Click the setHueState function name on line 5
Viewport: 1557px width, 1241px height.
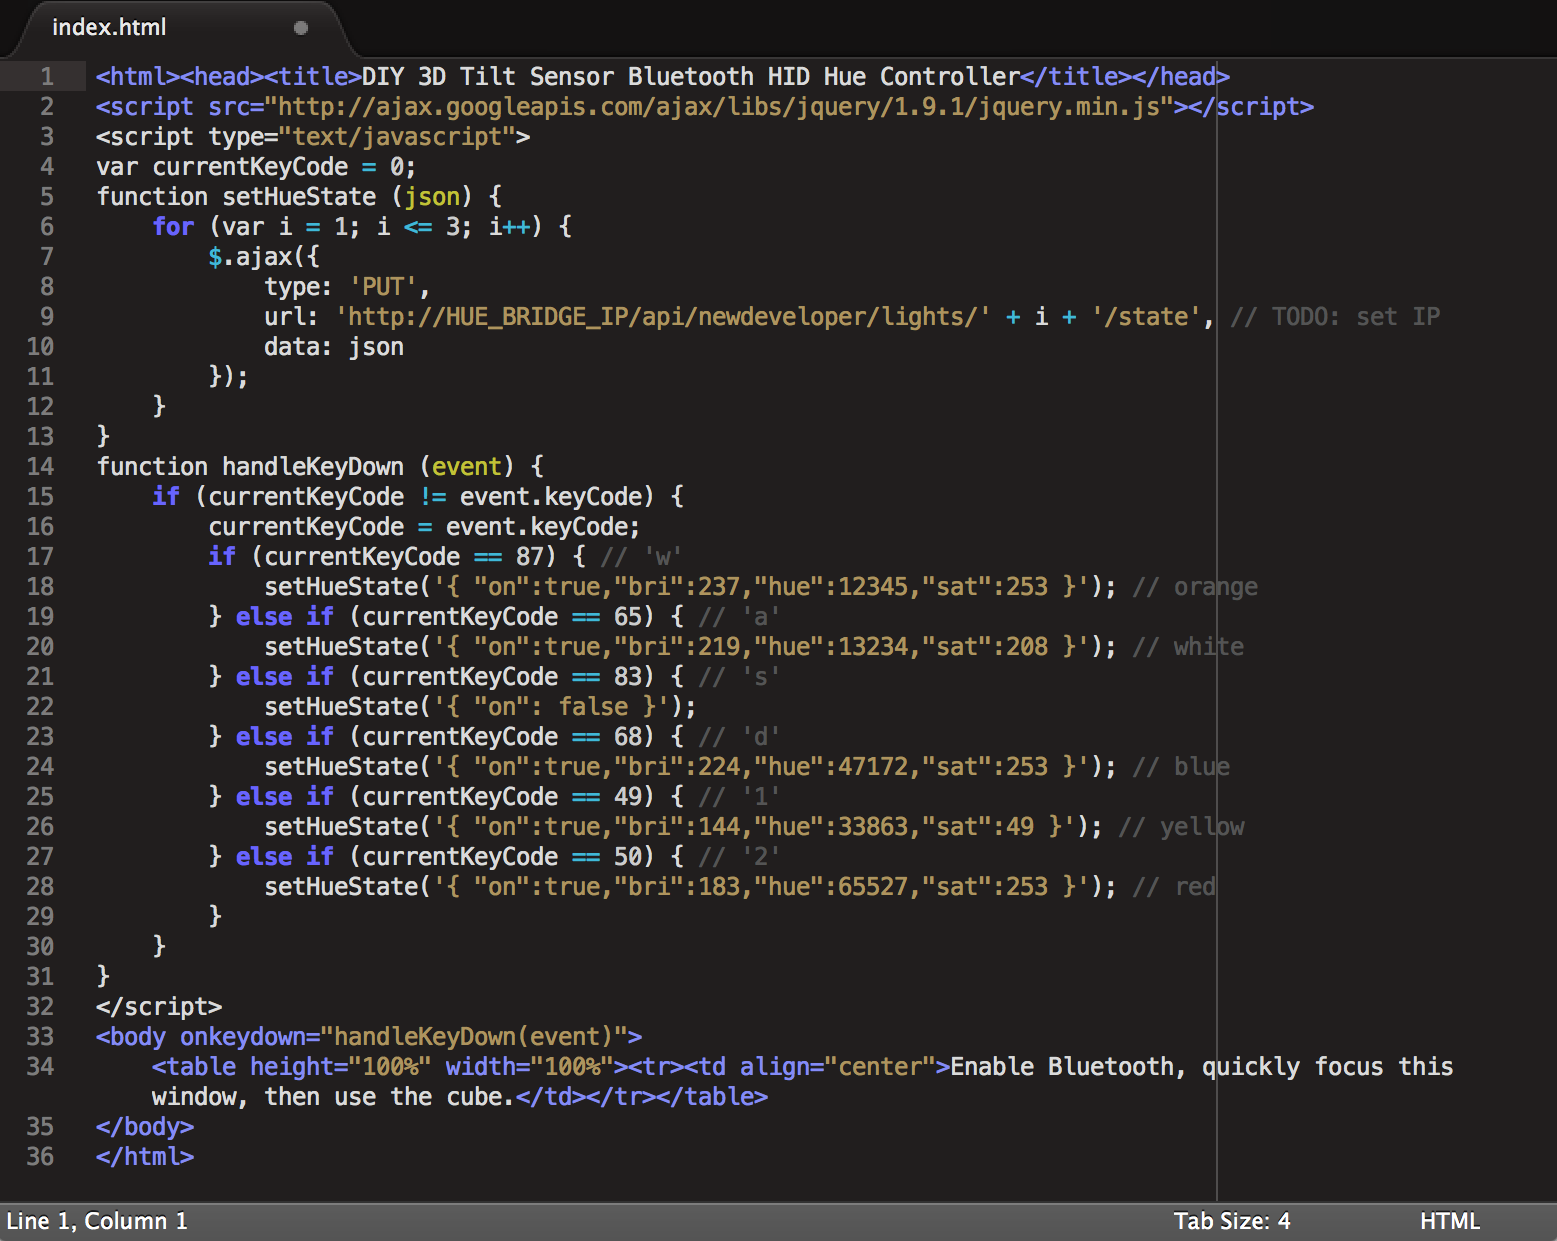point(299,197)
